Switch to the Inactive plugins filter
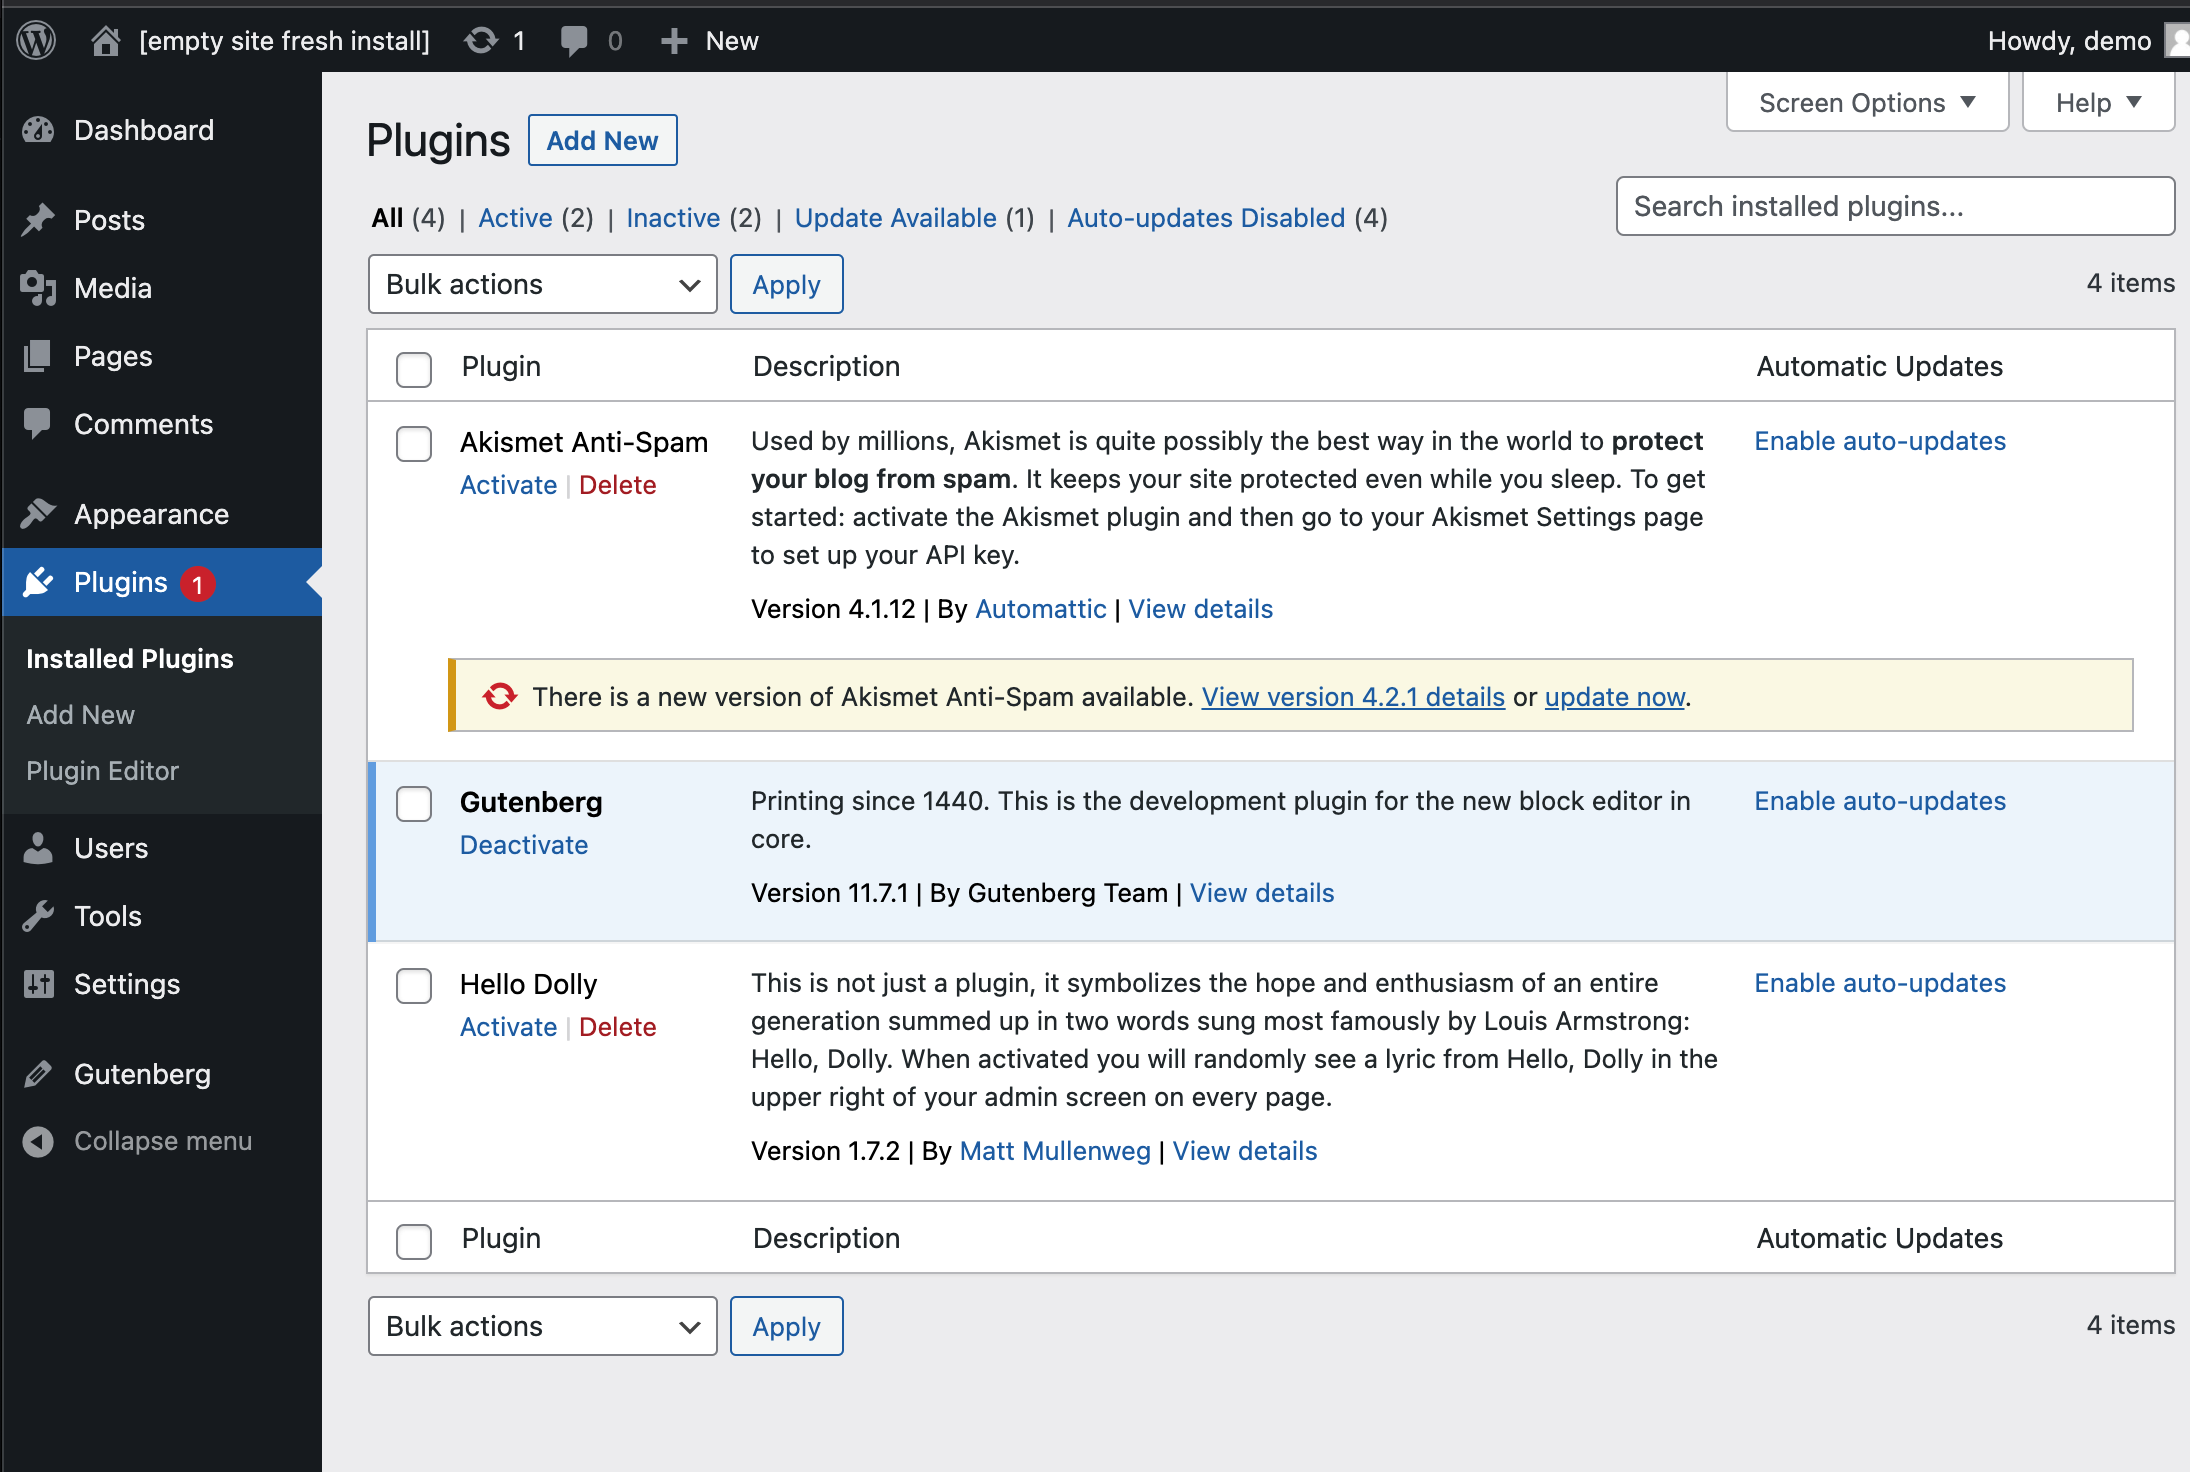 tap(673, 217)
